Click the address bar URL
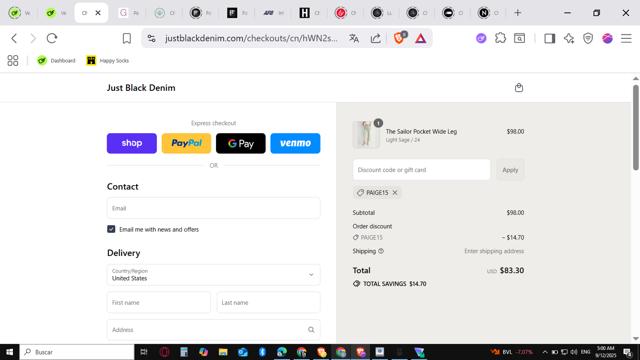Image resolution: width=640 pixels, height=360 pixels. 251,38
